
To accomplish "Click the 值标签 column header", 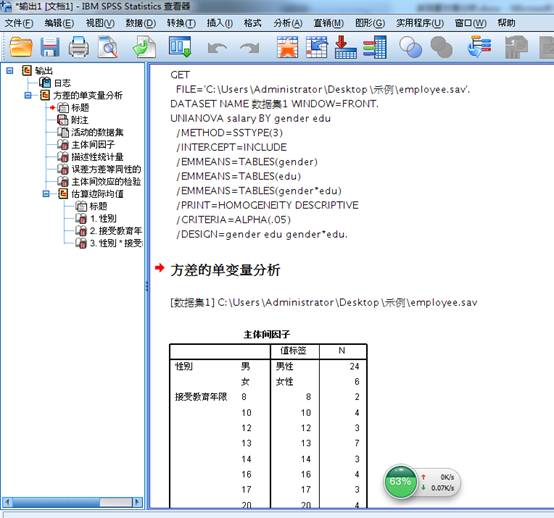I will pos(293,351).
